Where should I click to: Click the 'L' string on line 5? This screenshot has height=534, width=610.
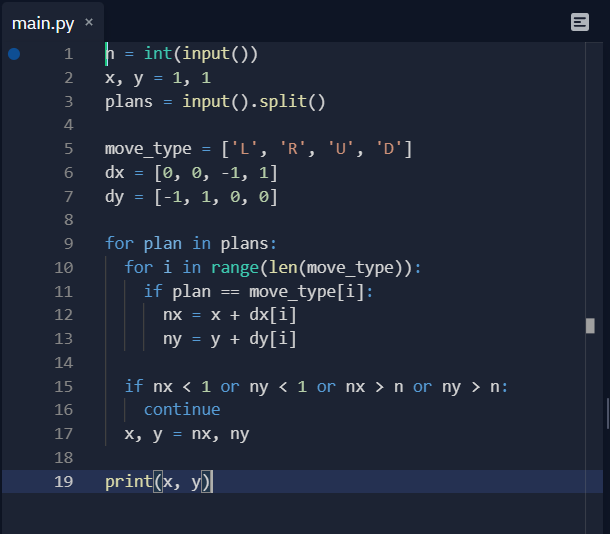point(244,149)
